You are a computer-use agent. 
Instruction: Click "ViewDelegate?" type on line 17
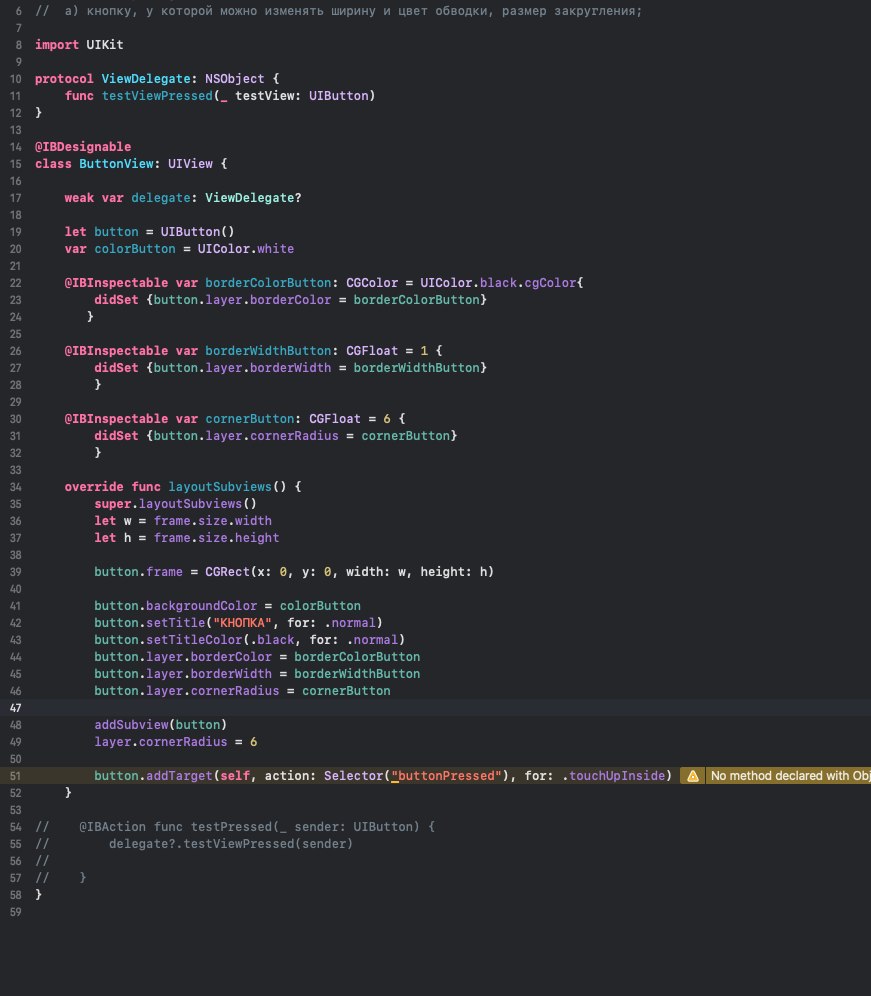[253, 198]
